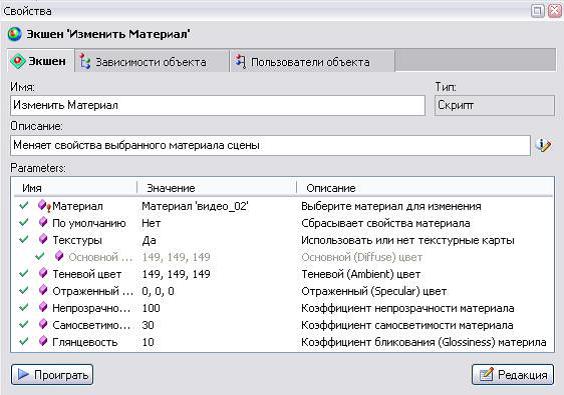Click the Описание text field
This screenshot has width=564, height=395.
[x=270, y=145]
